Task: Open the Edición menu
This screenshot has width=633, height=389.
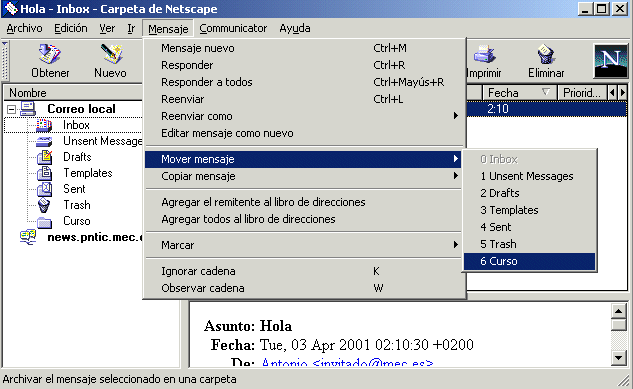Action: click(71, 28)
